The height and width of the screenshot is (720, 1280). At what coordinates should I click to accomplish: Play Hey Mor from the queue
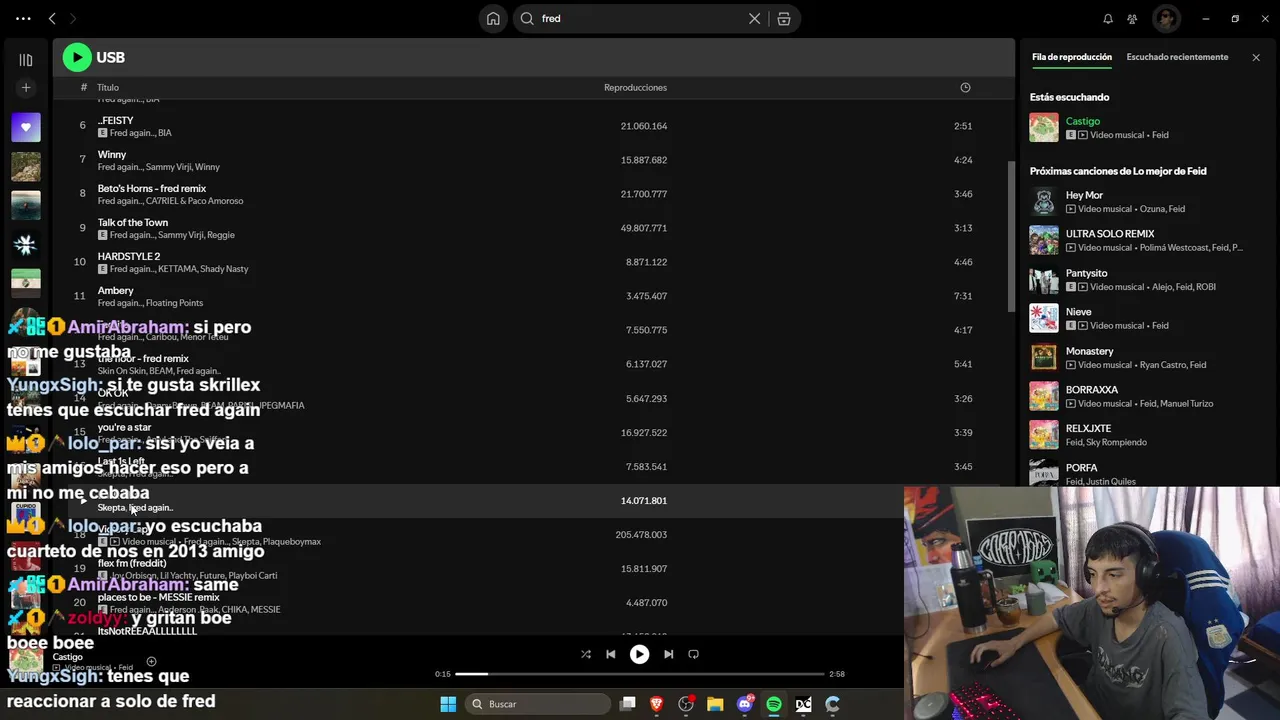(1044, 201)
